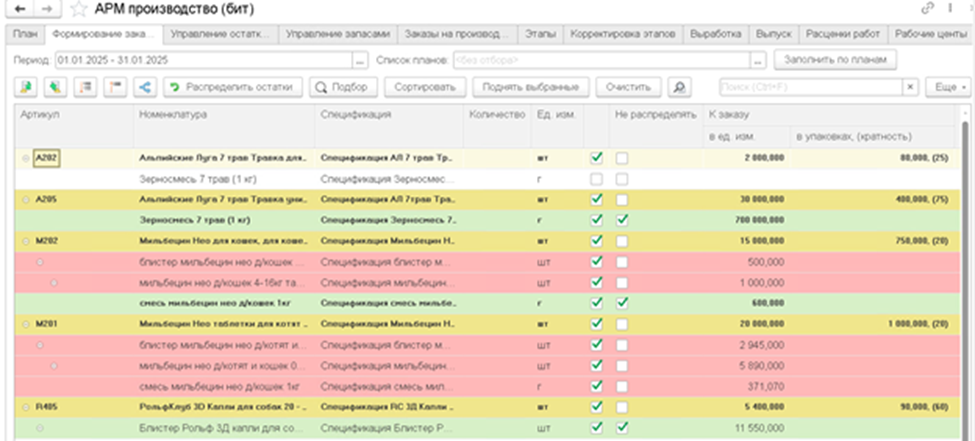Image resolution: width=975 pixels, height=441 pixels.
Task: Click the collapse tree toolbar icon
Action: coord(115,87)
